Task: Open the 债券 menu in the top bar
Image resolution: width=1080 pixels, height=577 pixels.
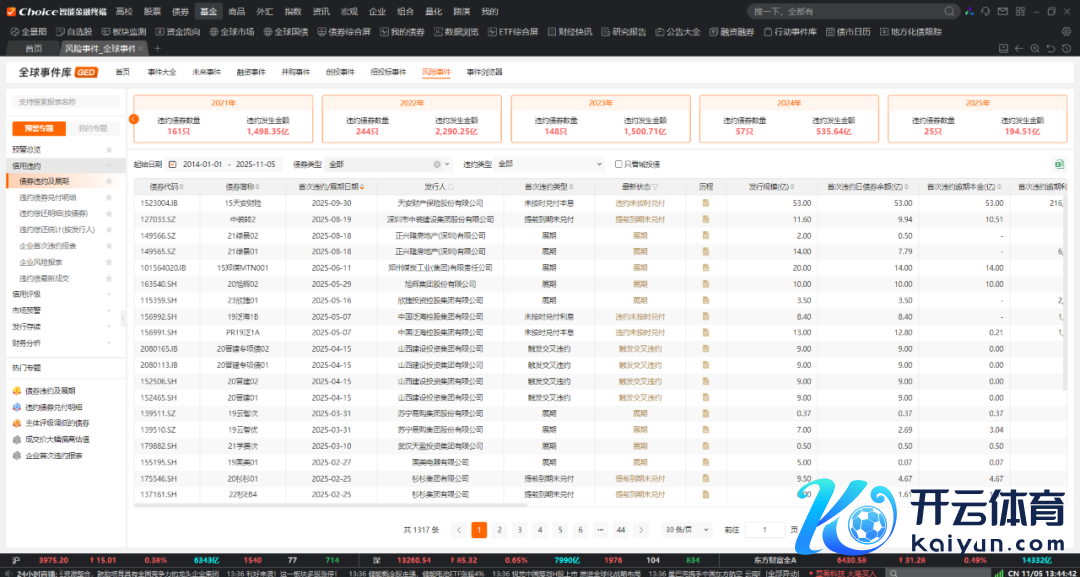Action: (x=180, y=11)
